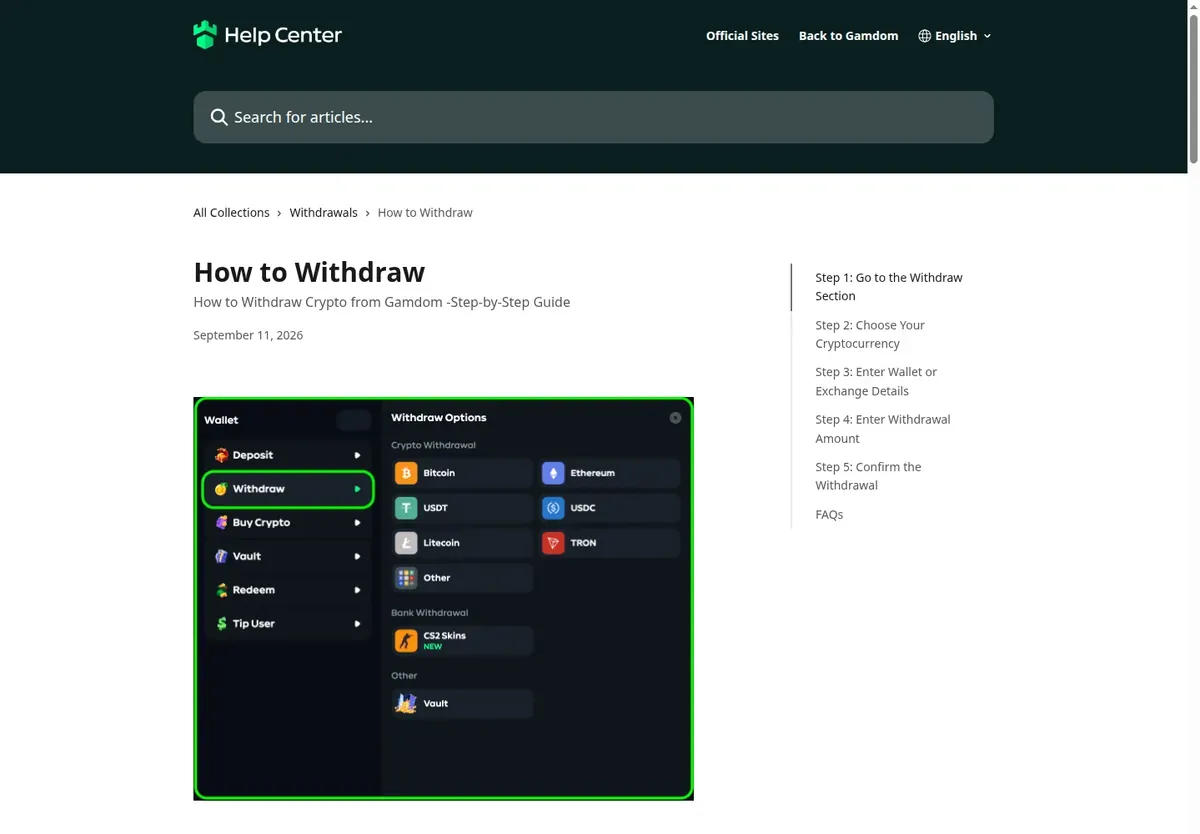Click the Help Center logo

(x=267, y=35)
